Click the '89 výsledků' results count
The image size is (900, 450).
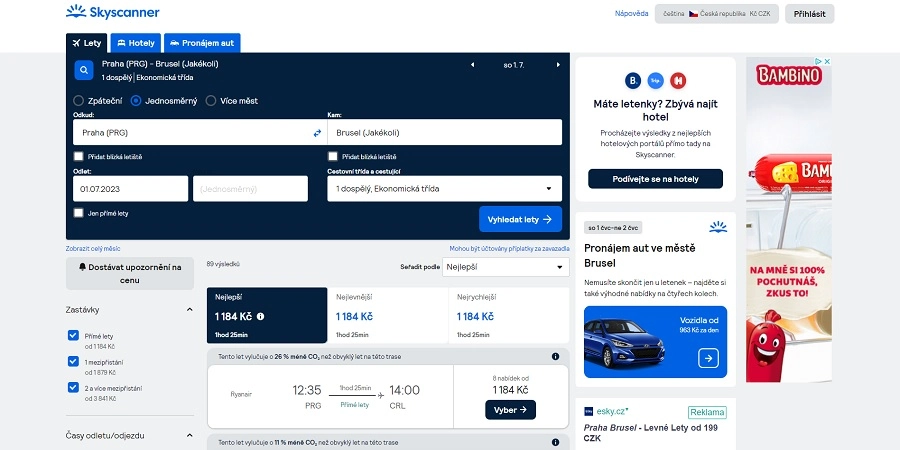[223, 265]
